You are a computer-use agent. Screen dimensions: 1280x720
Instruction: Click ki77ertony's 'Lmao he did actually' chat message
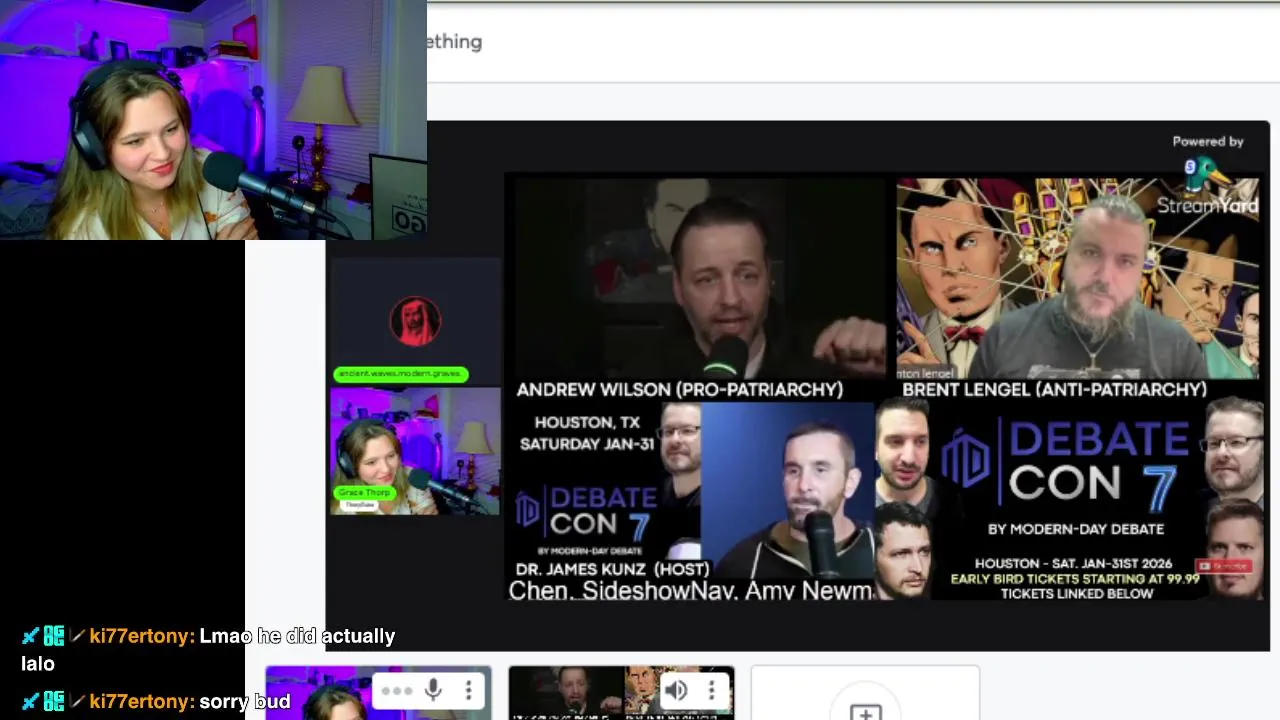[x=207, y=649]
